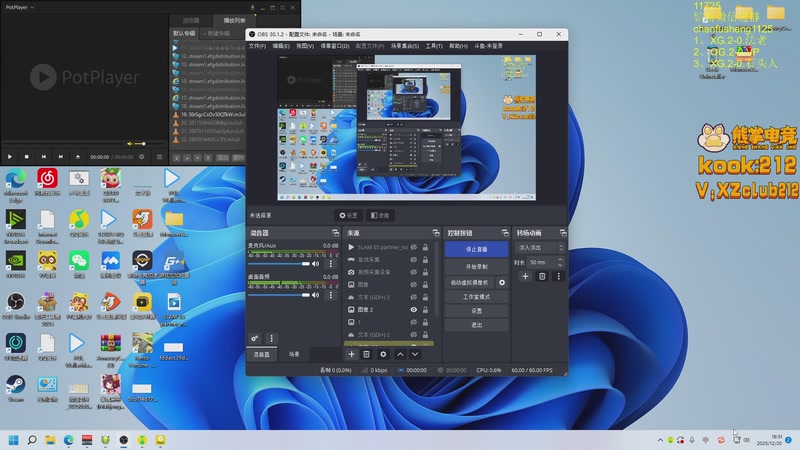Image resolution: width=800 pixels, height=450 pixels.
Task: Open the 淡入淡出 transition dropdown
Action: tap(540, 247)
